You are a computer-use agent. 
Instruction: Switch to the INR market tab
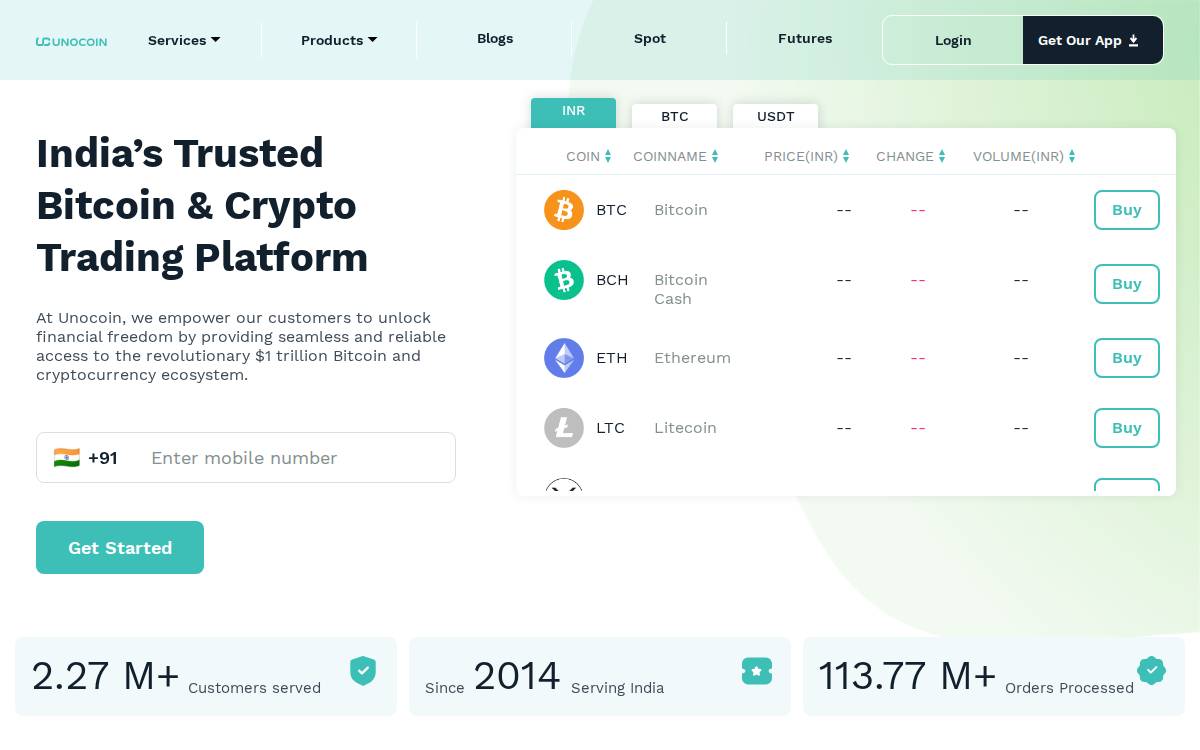click(x=573, y=112)
